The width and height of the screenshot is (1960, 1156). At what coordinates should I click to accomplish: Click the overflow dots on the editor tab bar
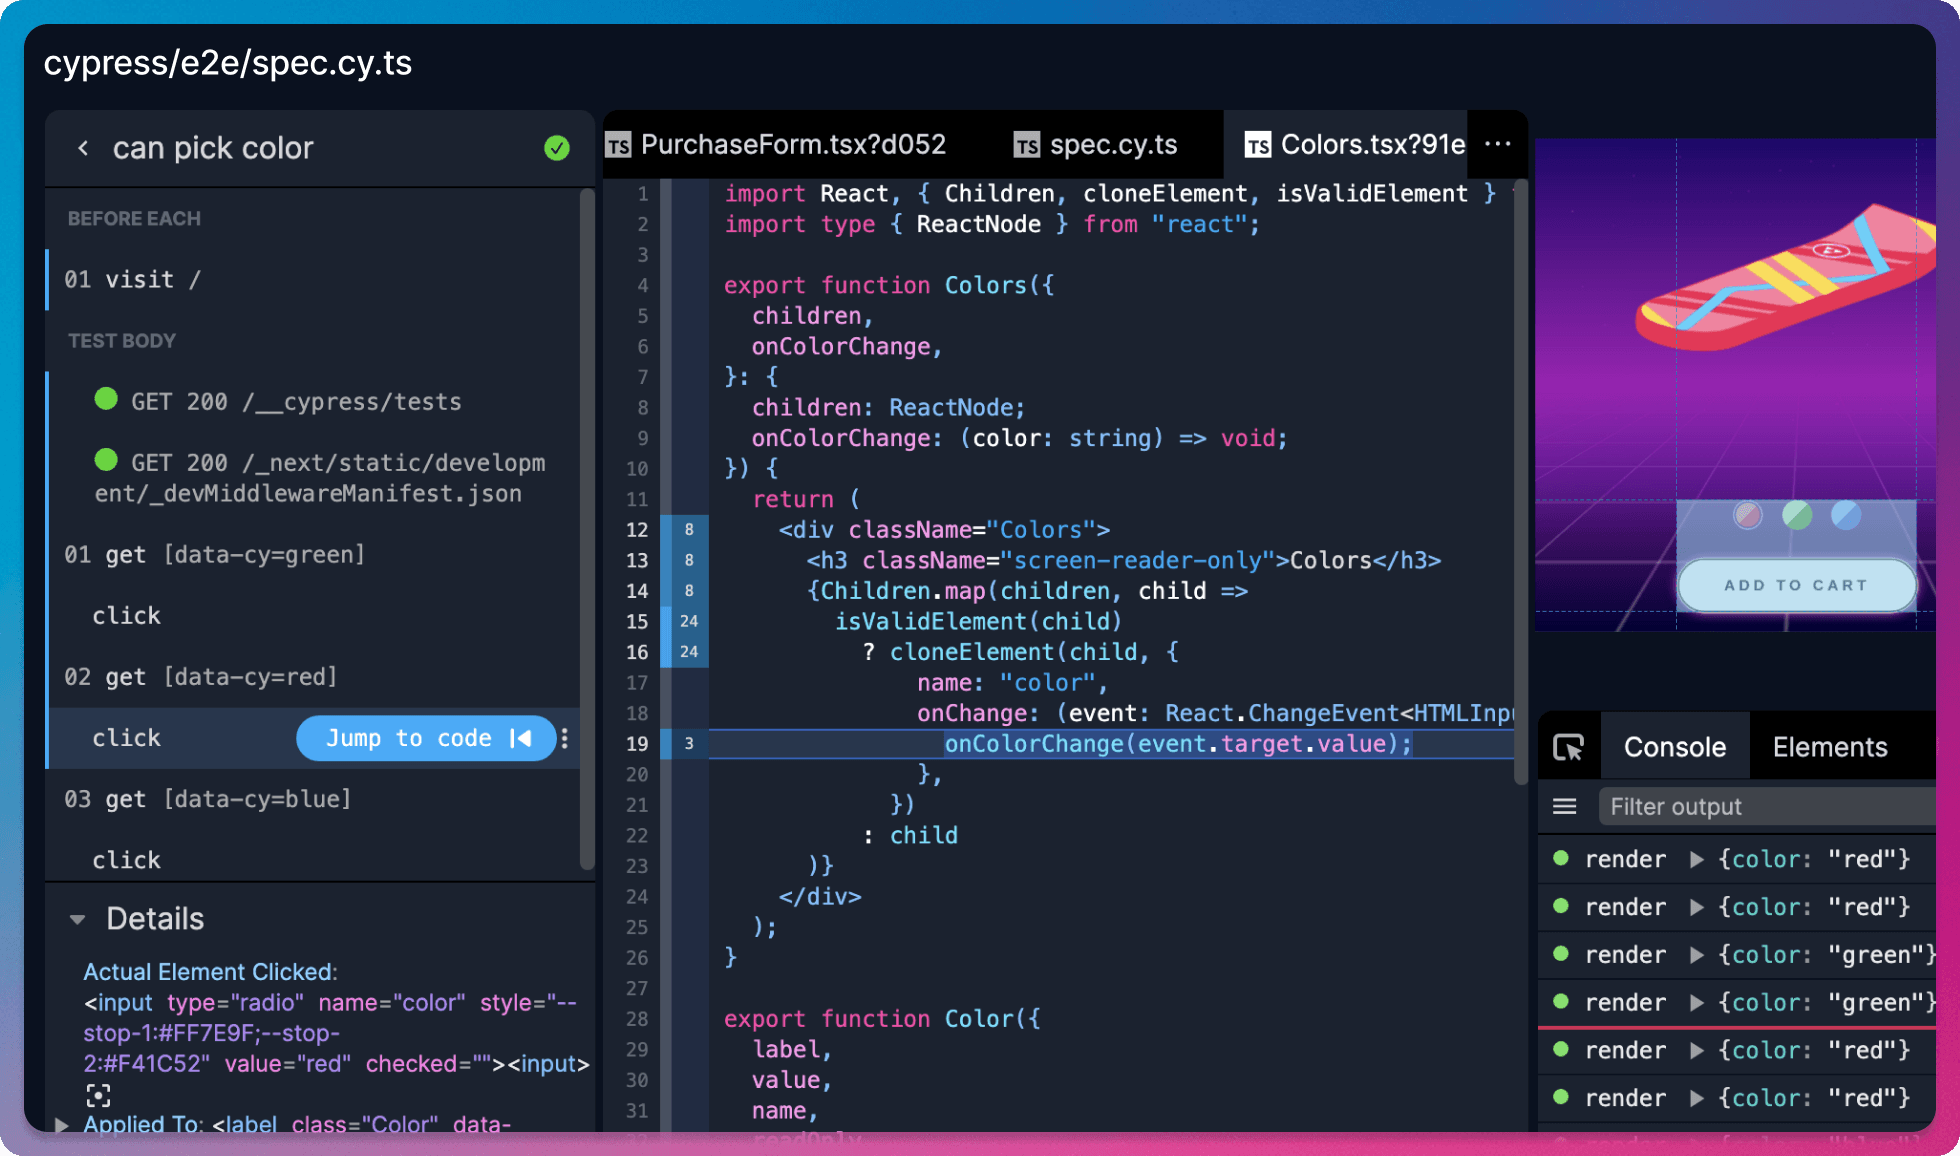point(1497,144)
